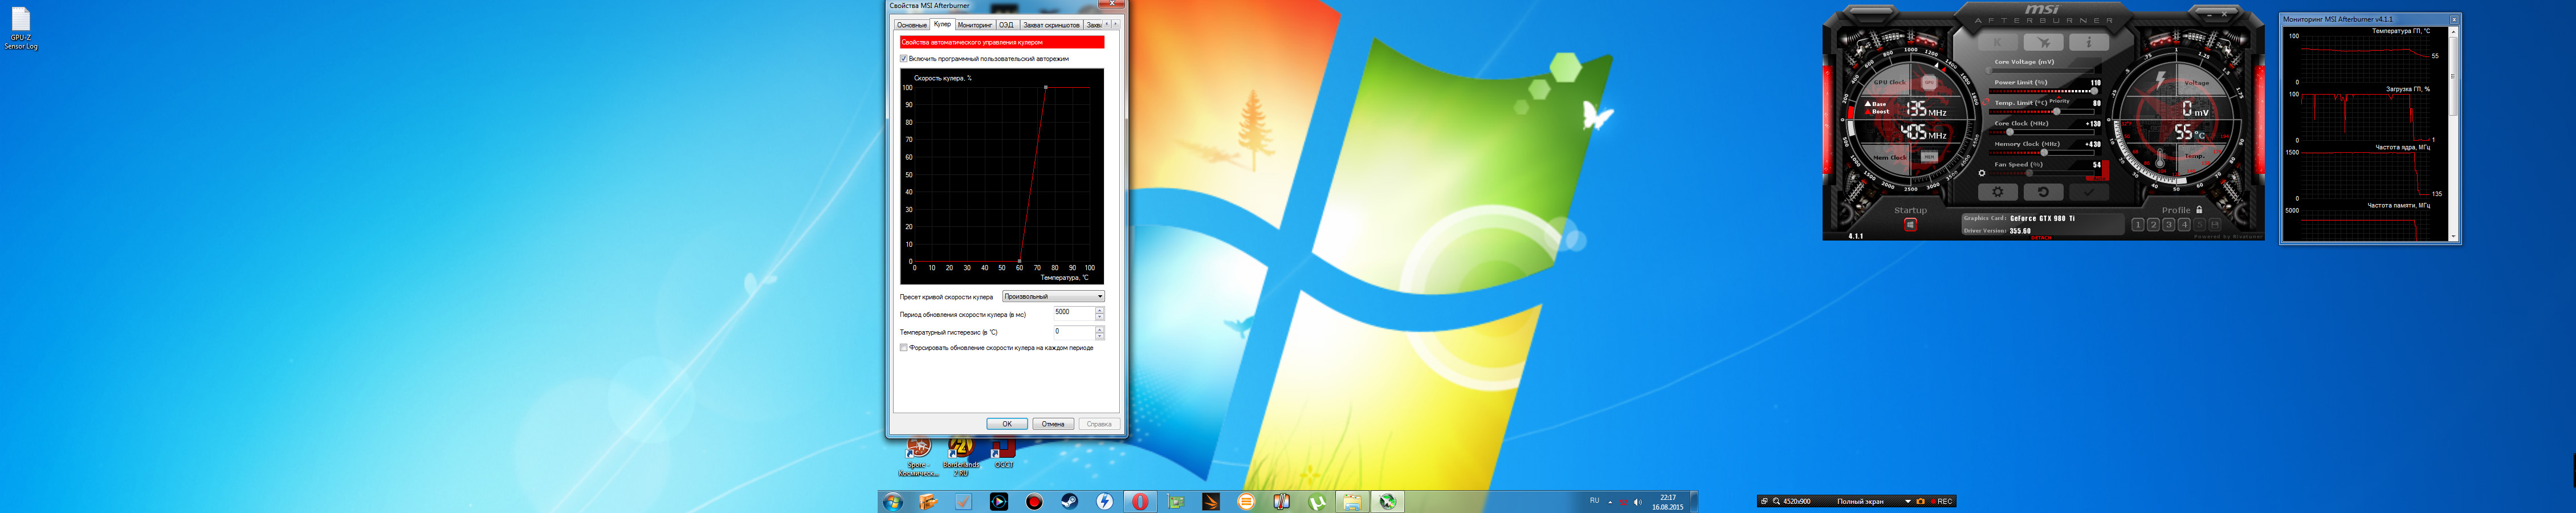Click the GPU chip icon on gauge
This screenshot has width=2576, height=513.
tap(1929, 82)
